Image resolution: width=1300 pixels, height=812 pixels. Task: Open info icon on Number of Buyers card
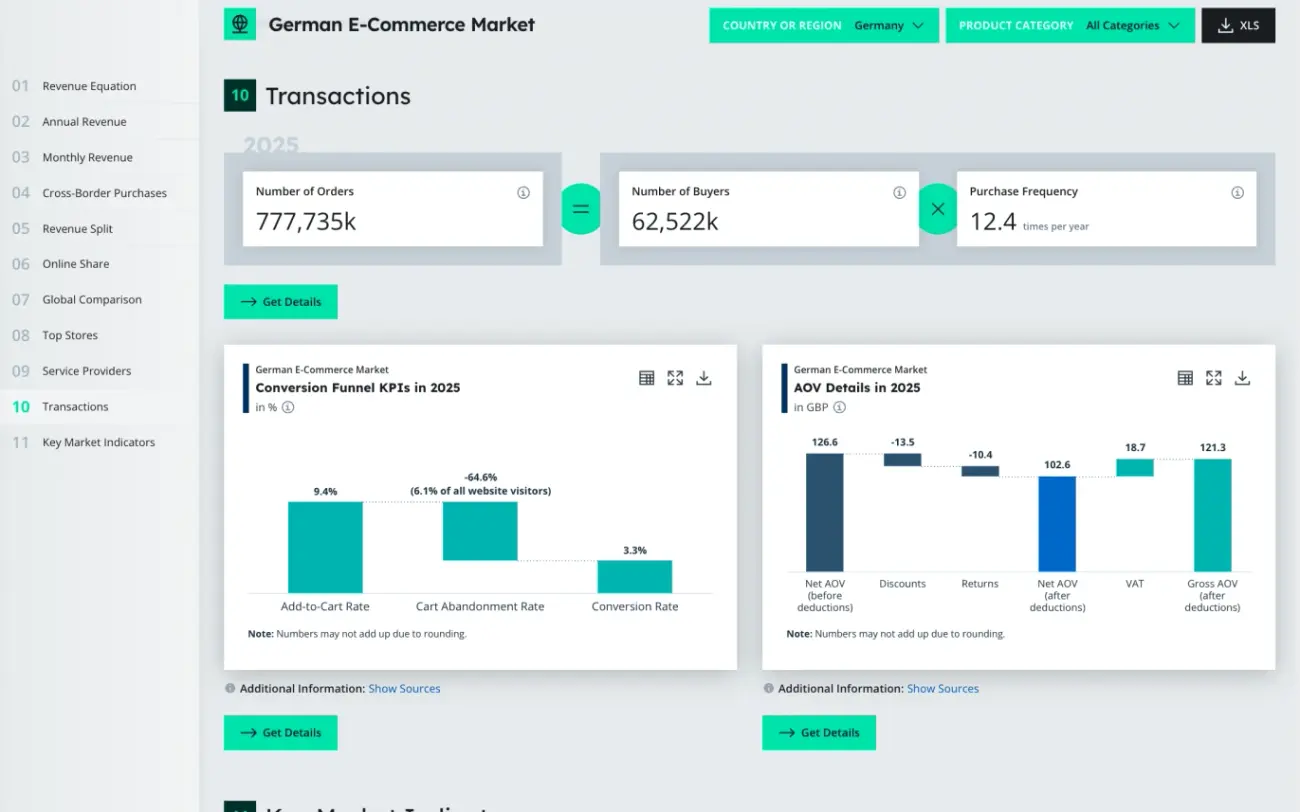[x=899, y=192]
